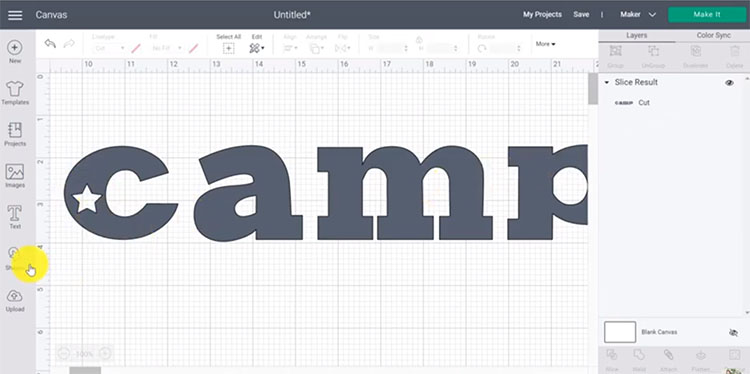
Task: Click the green Make It button
Action: 706,15
